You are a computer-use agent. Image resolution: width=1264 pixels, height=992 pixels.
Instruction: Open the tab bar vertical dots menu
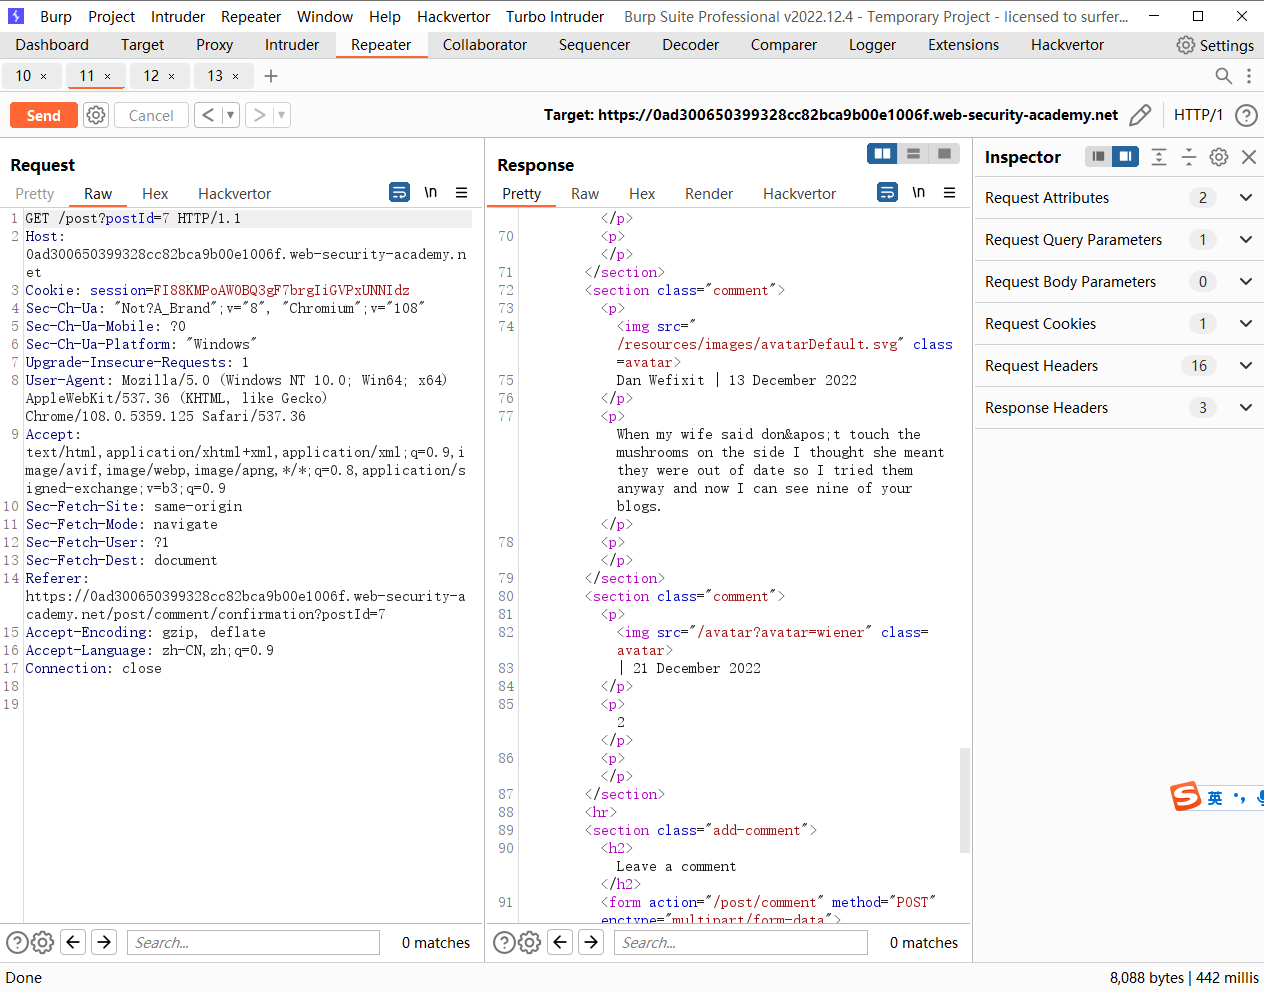1249,76
